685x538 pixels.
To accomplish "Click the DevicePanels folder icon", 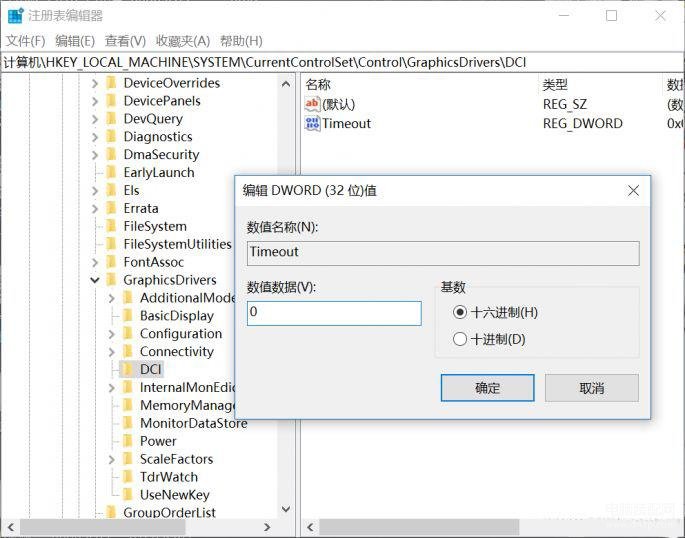I will click(x=111, y=101).
